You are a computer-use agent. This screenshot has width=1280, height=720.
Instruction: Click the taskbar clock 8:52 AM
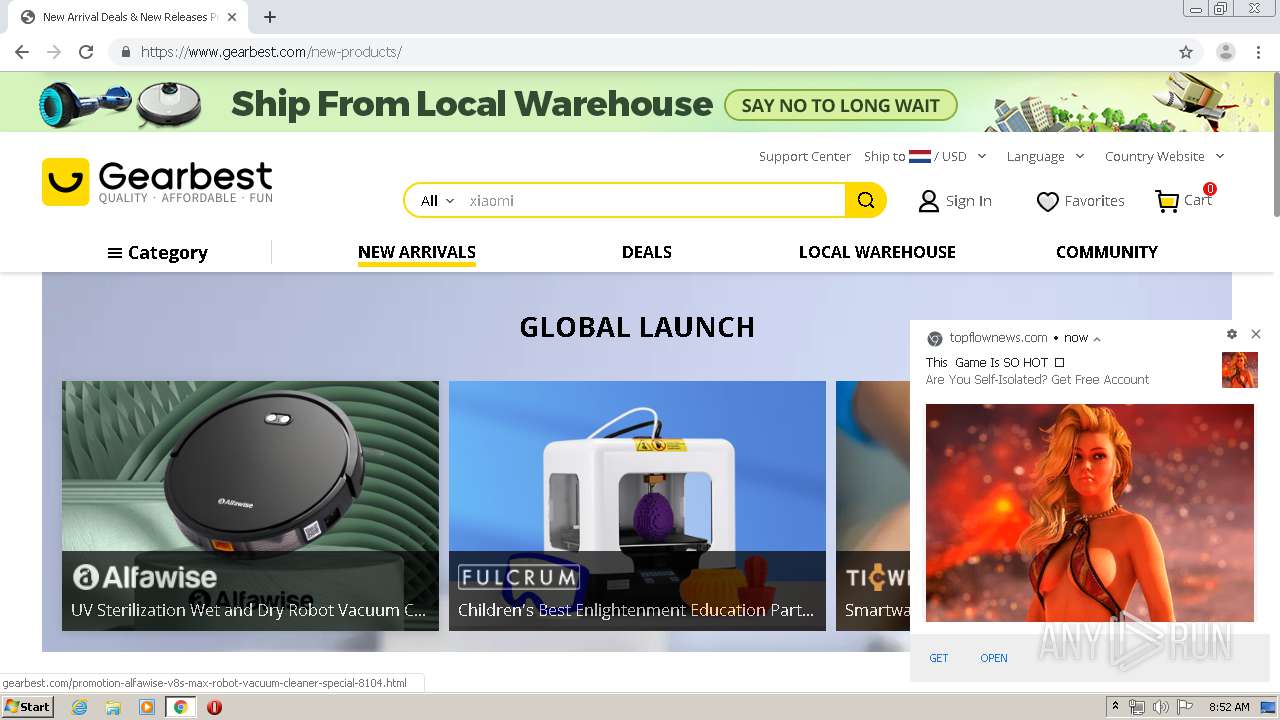(1229, 707)
